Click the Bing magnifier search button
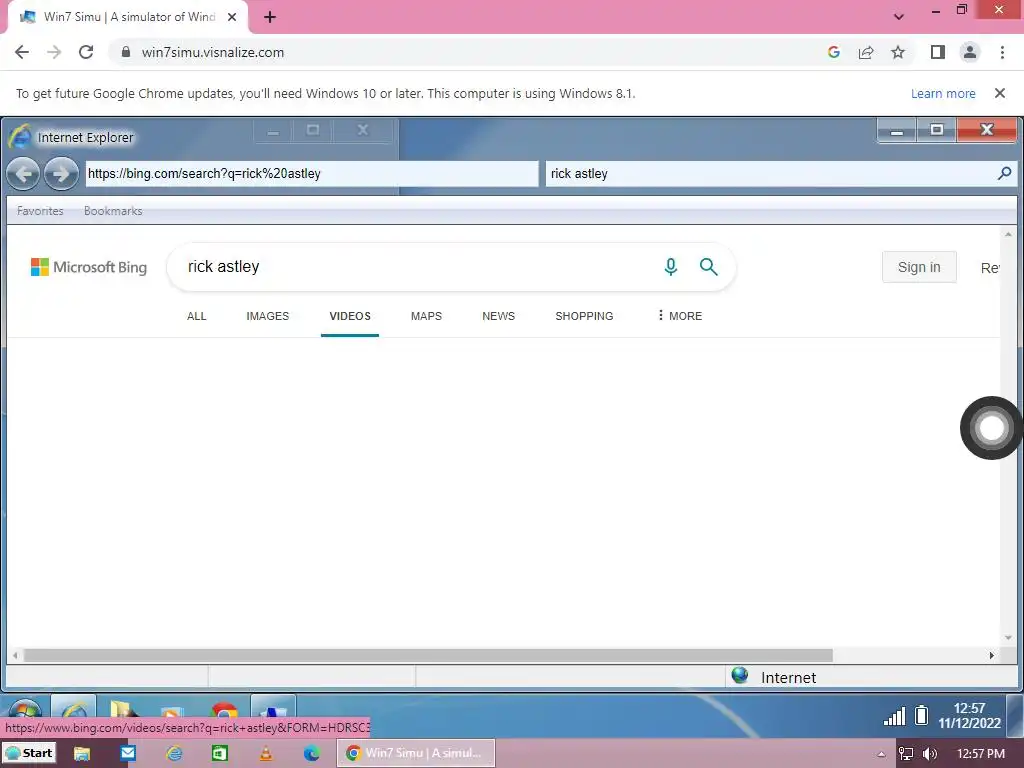Image resolution: width=1024 pixels, height=768 pixels. [x=709, y=266]
